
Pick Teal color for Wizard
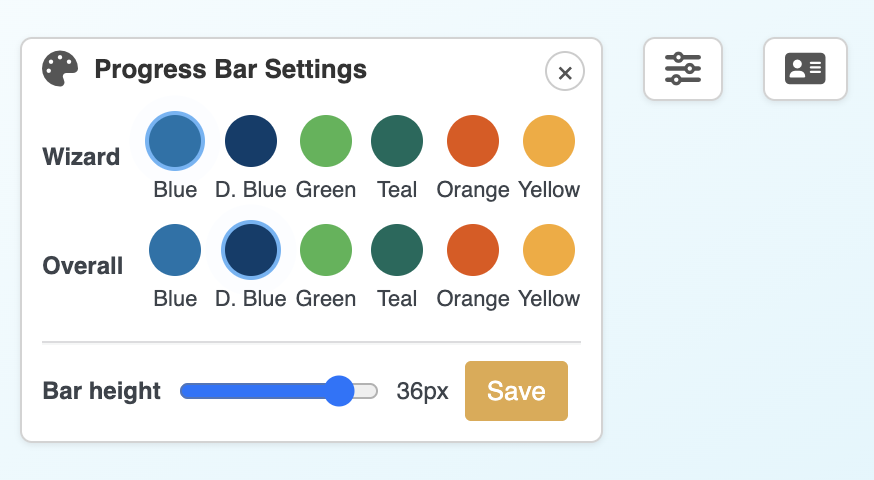397,141
